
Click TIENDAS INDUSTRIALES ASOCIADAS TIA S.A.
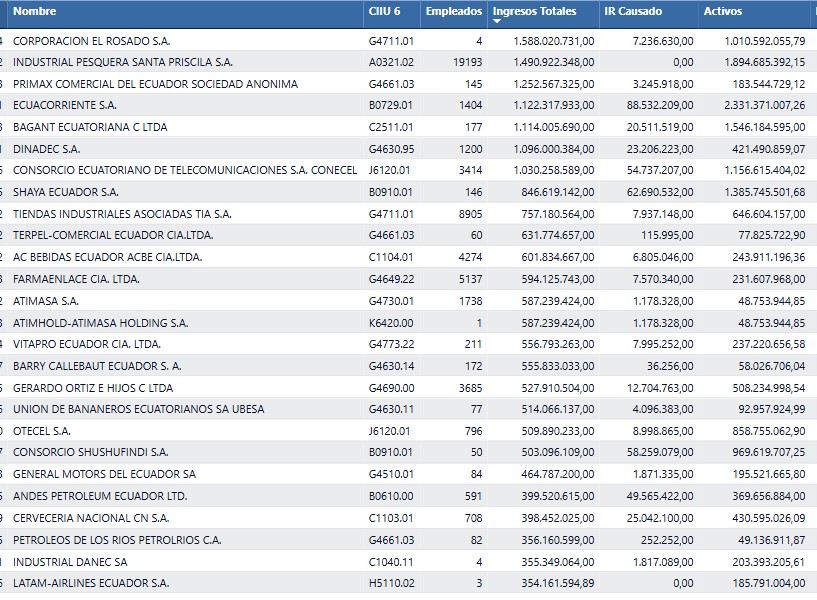(x=122, y=214)
